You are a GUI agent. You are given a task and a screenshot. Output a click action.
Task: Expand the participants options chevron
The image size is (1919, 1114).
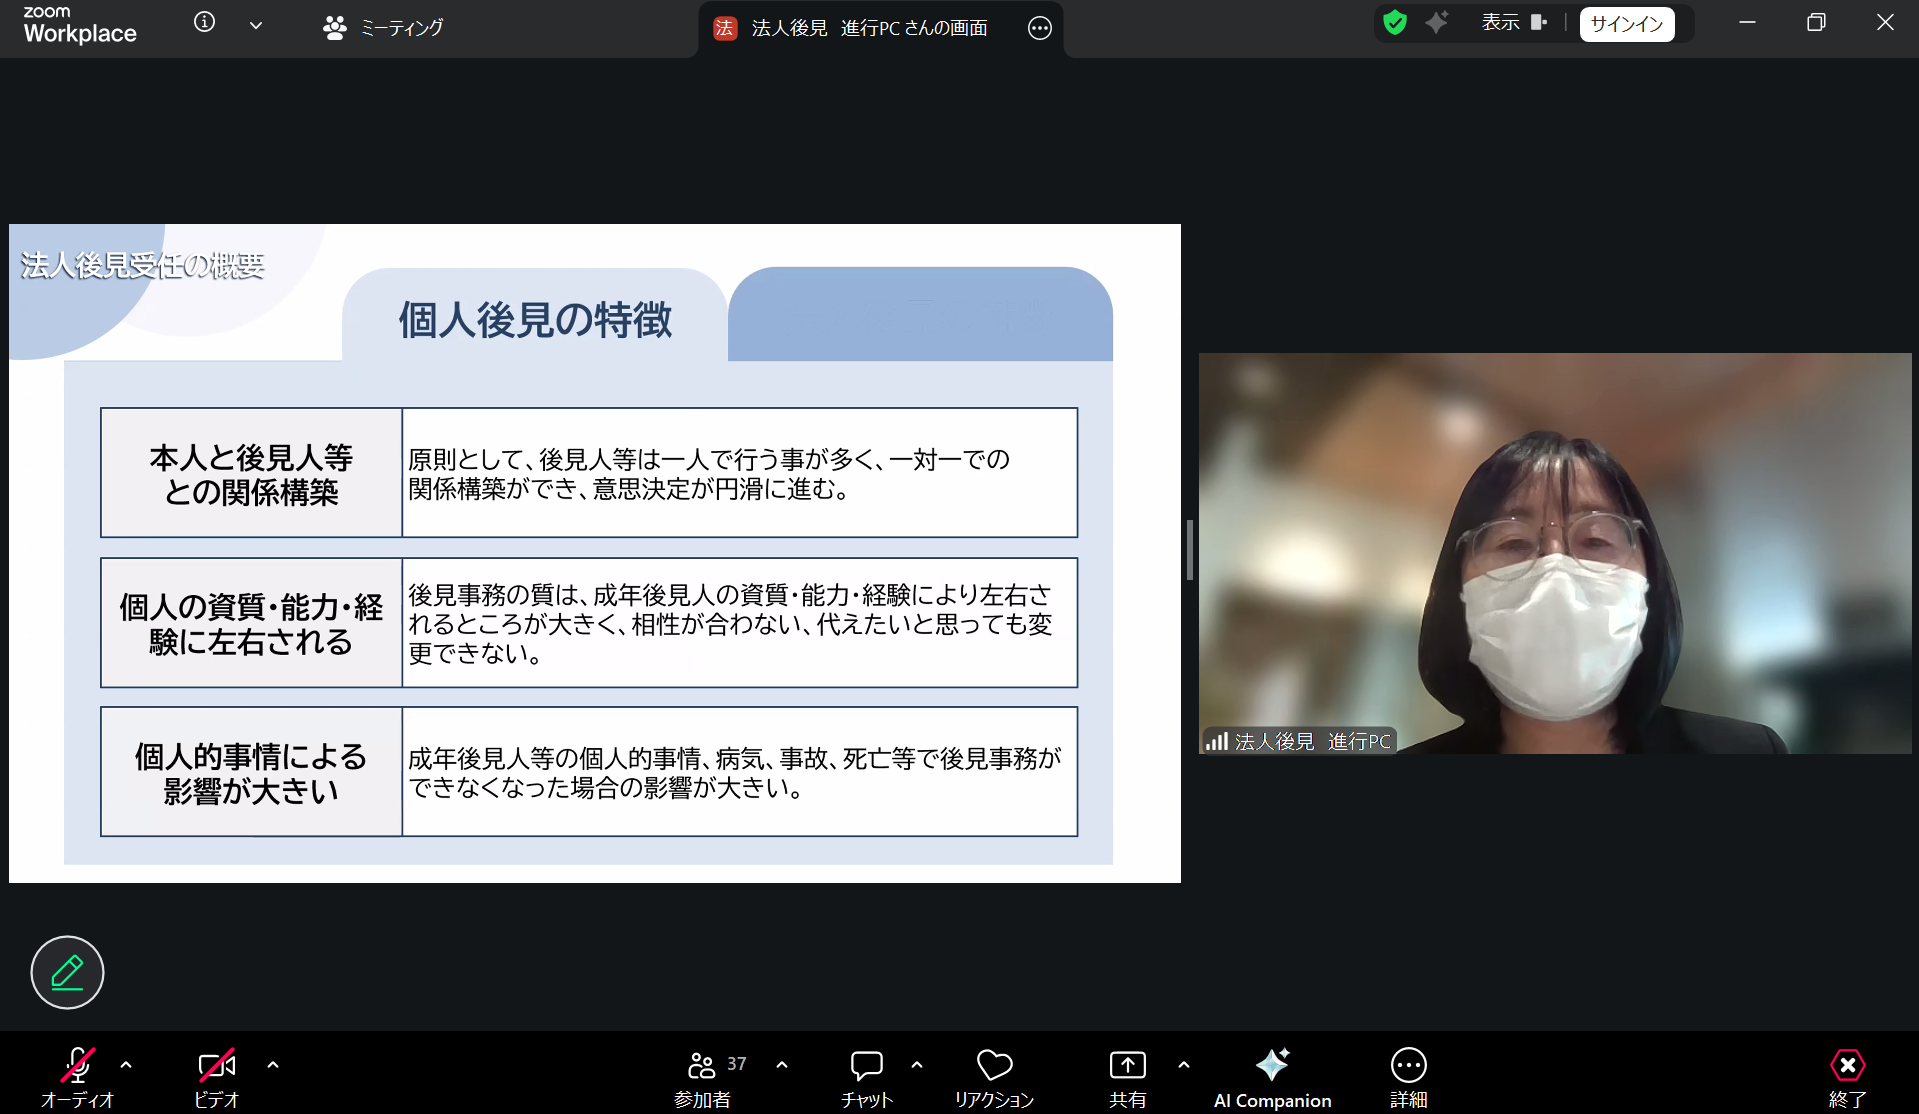[782, 1066]
